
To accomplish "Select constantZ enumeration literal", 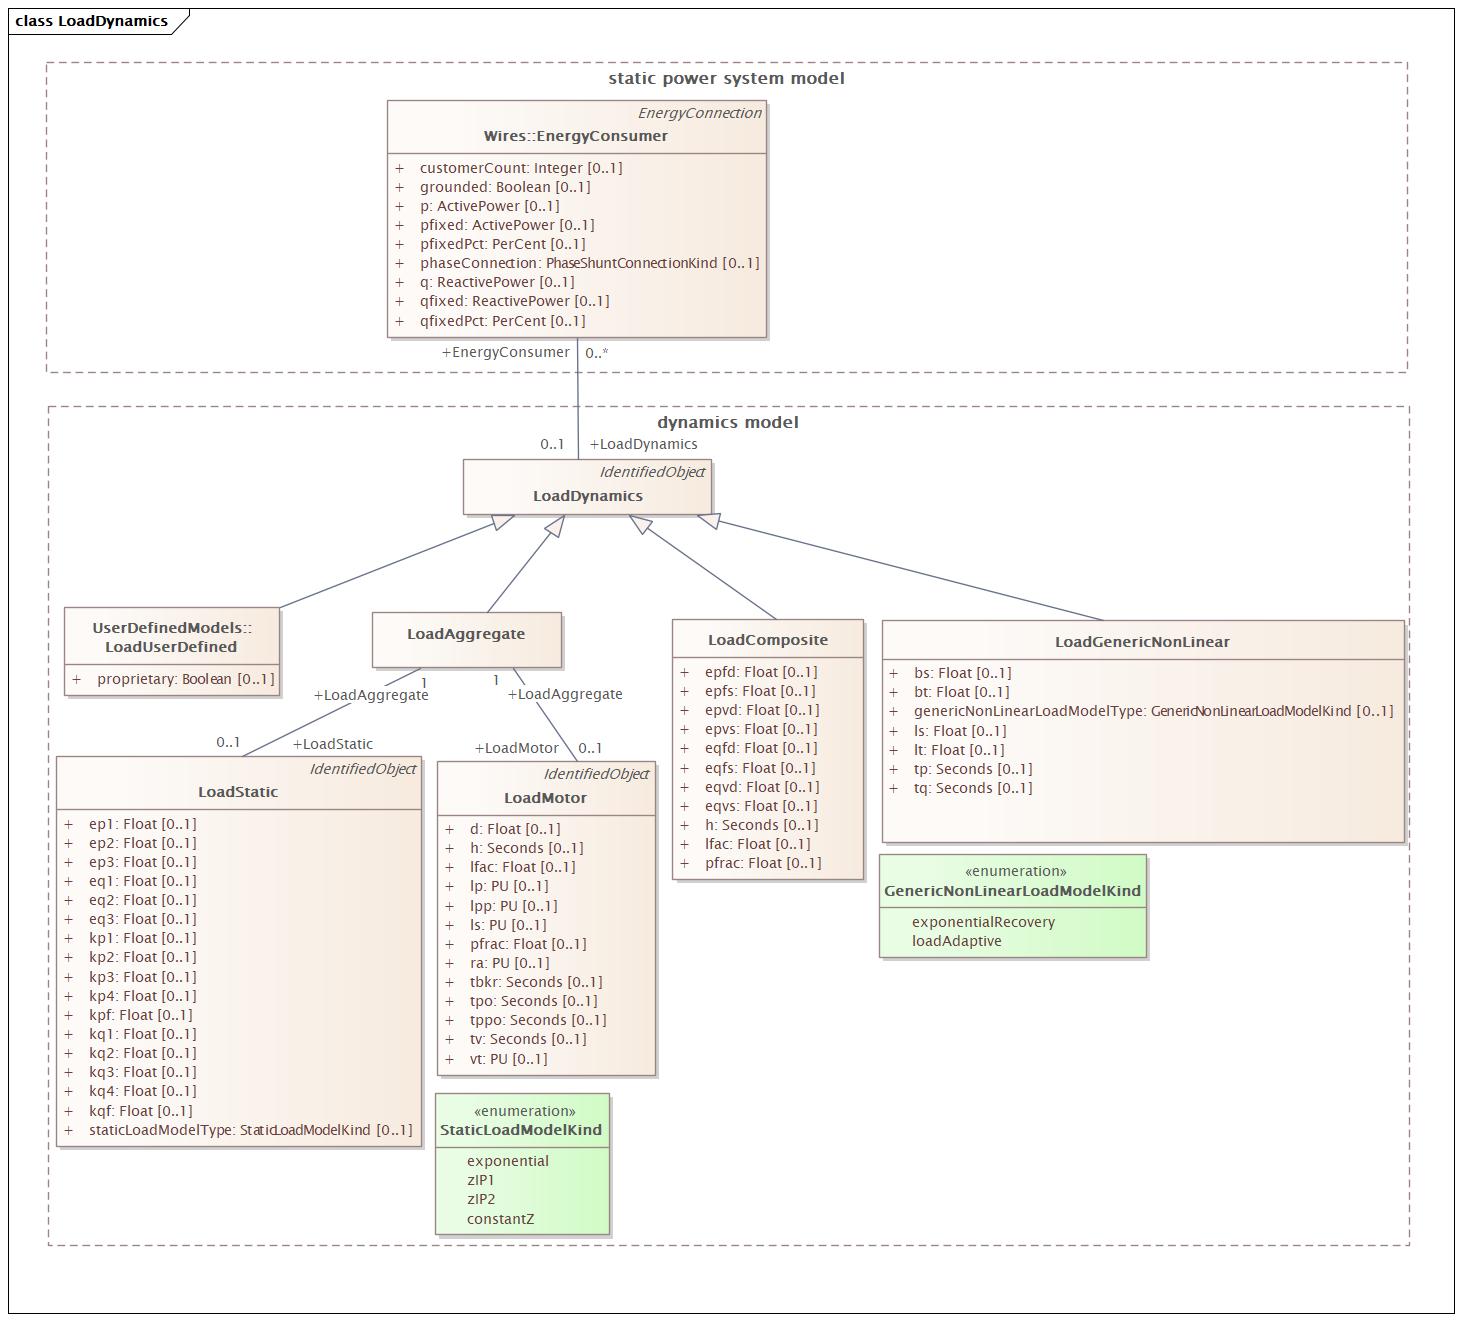I will click(x=500, y=1219).
